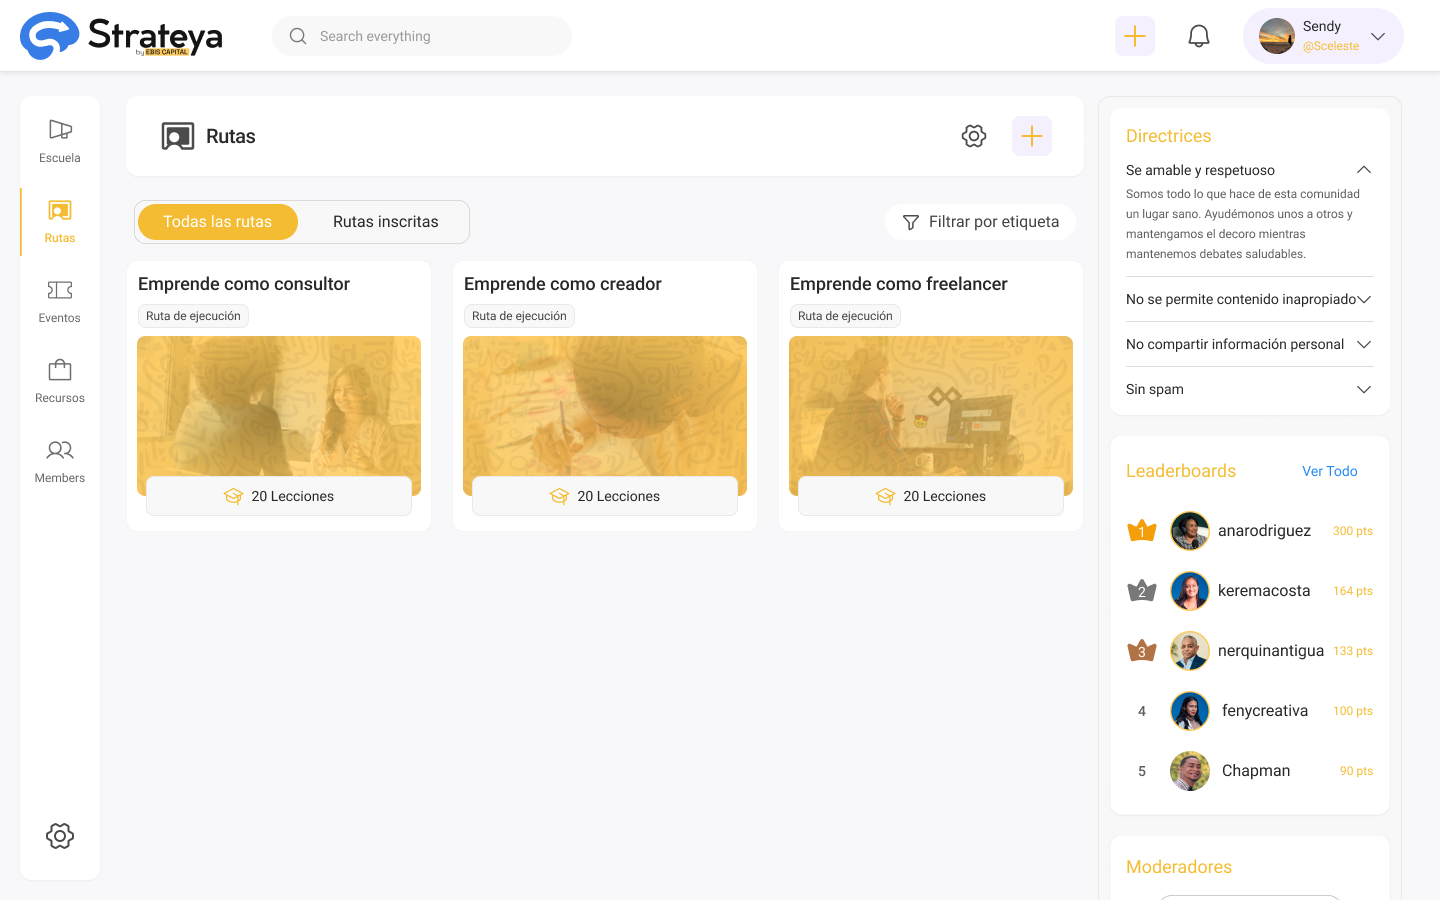Open Recursos from the sidebar
The height and width of the screenshot is (900, 1440).
(x=60, y=381)
